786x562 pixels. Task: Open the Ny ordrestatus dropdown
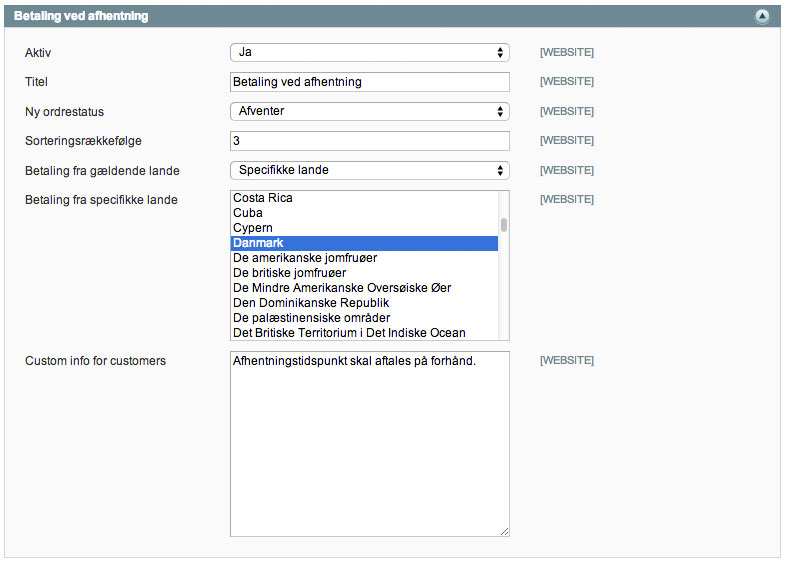click(x=369, y=111)
